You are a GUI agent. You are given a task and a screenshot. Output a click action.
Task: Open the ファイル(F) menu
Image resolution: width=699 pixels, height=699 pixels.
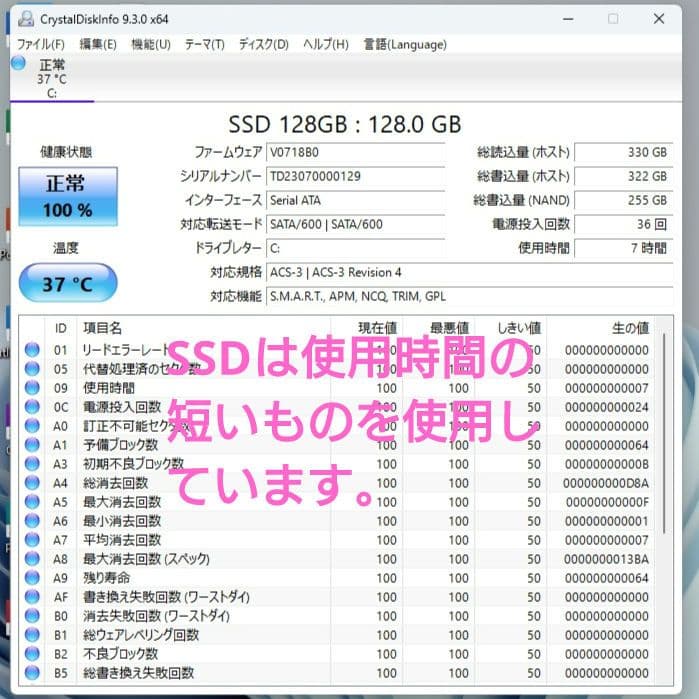[x=41, y=44]
